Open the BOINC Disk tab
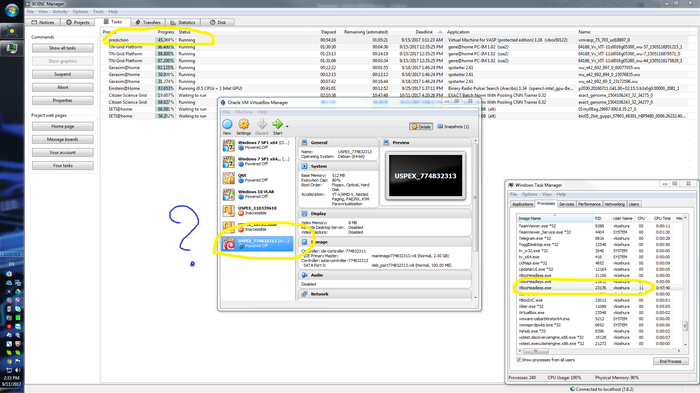 click(x=217, y=22)
